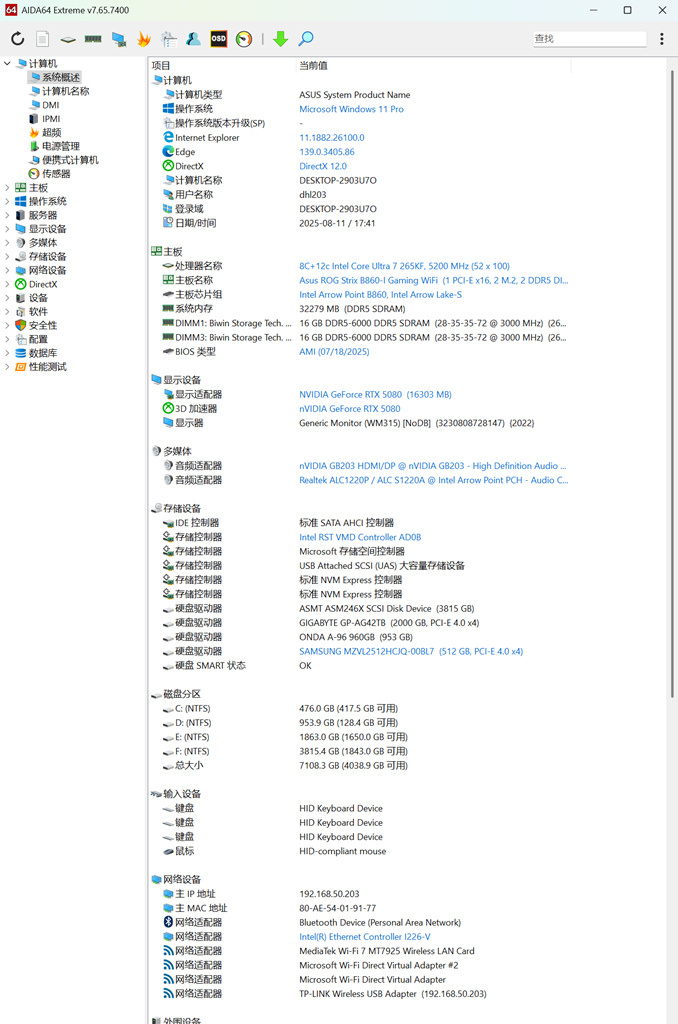Open the AMI (07/18/2025) BIOS link
The image size is (678, 1024).
point(334,351)
